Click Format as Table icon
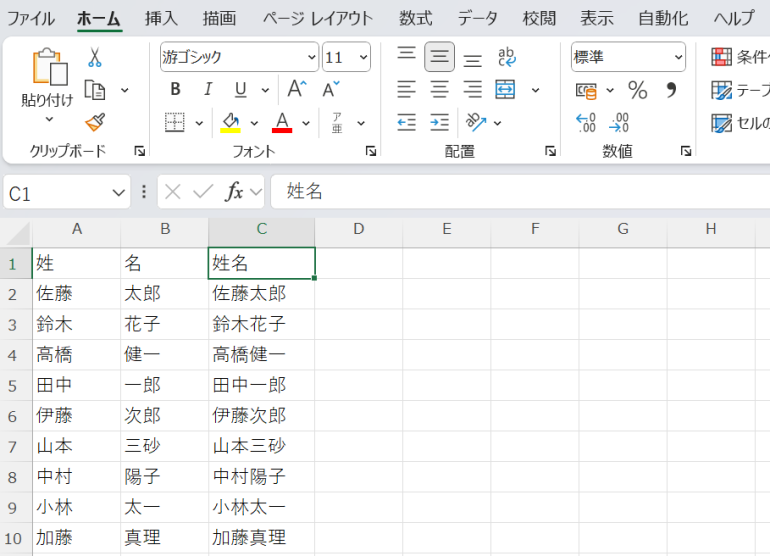Screen dimensions: 770x556 [x=721, y=90]
